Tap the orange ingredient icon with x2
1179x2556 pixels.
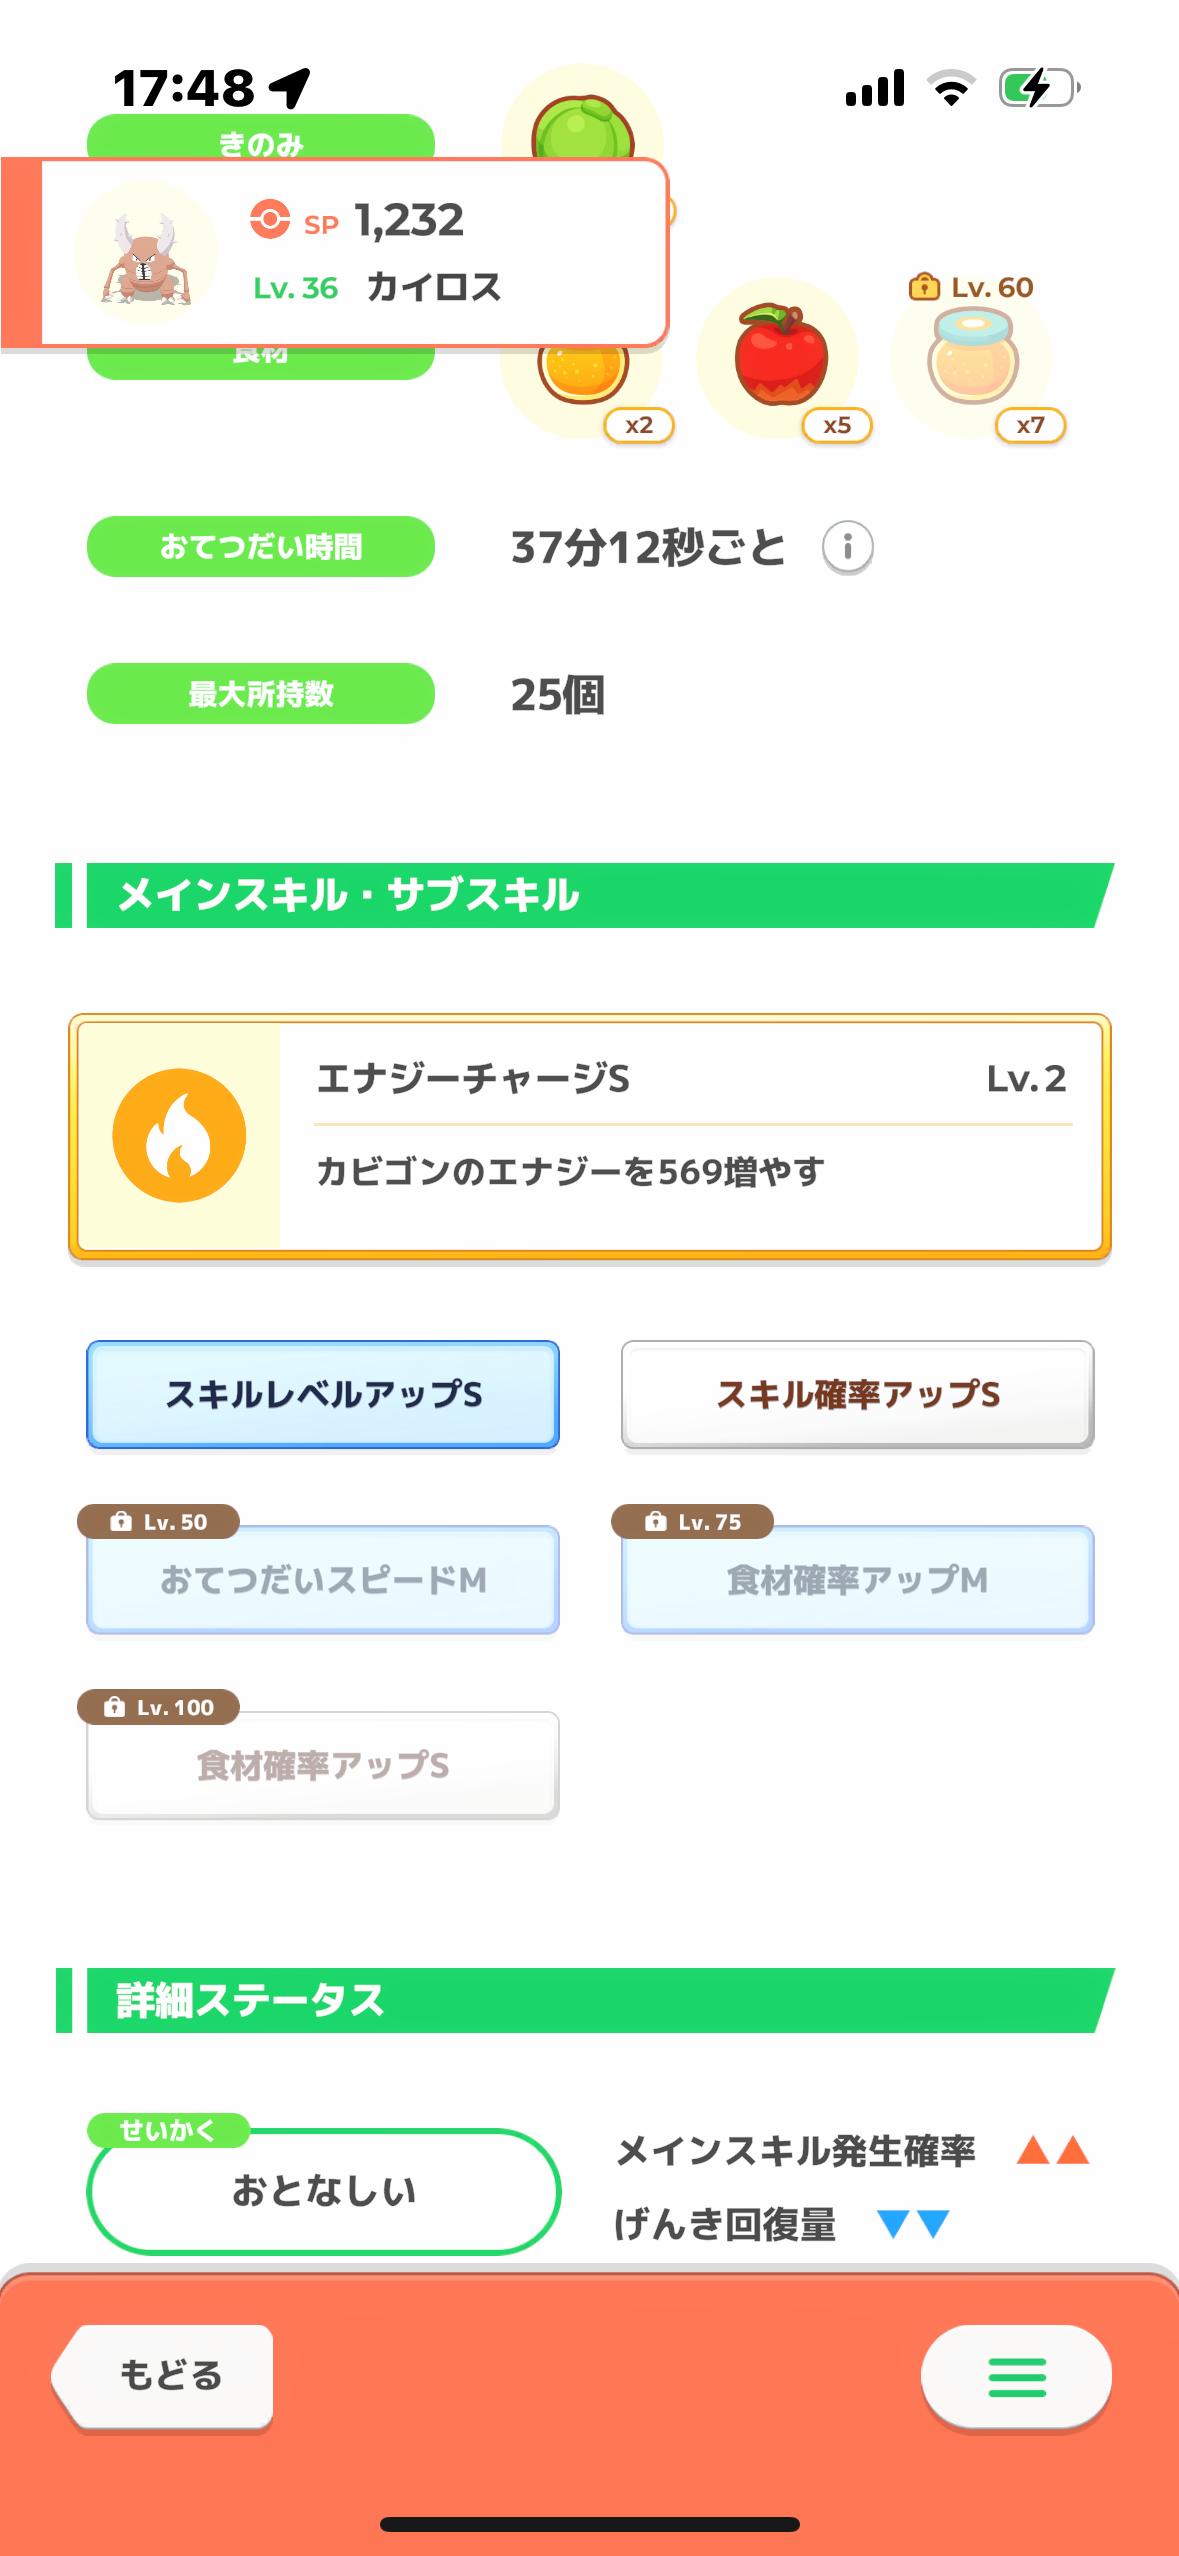pos(583,372)
